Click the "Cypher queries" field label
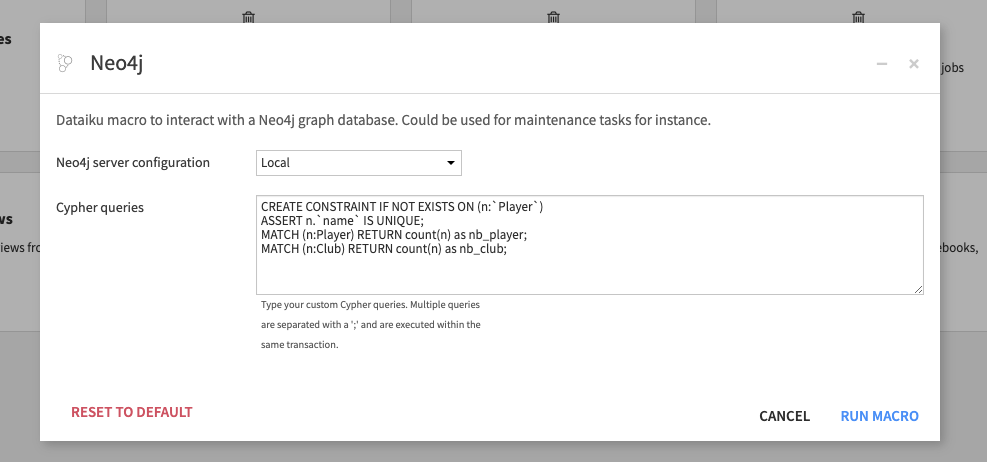 pyautogui.click(x=100, y=208)
